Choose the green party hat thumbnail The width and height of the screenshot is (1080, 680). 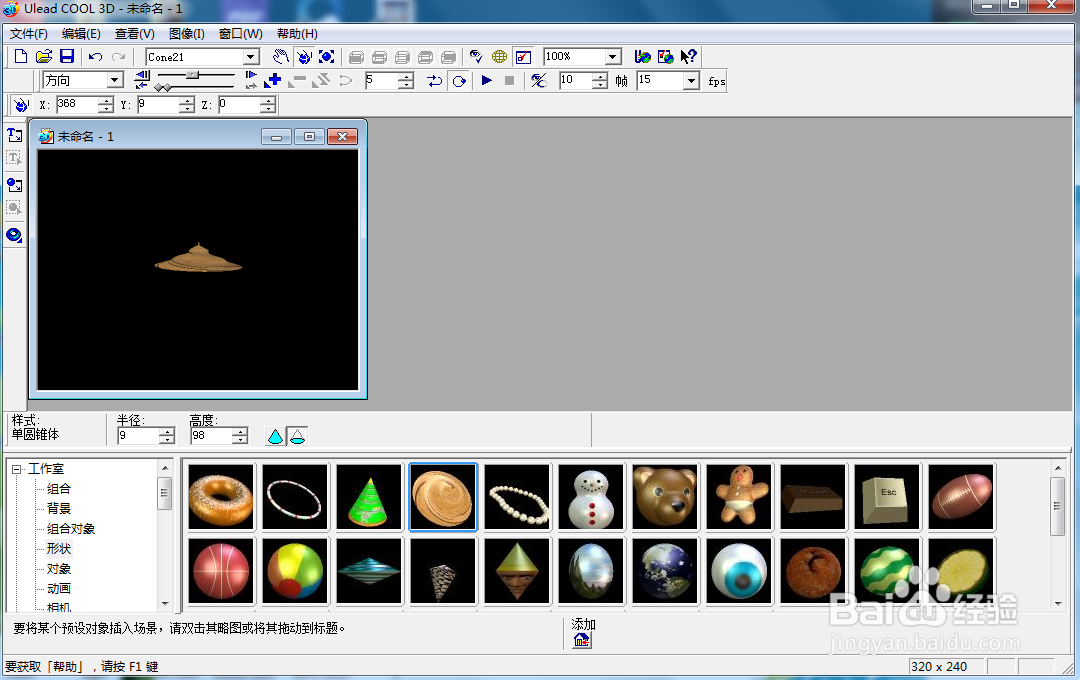(x=368, y=497)
